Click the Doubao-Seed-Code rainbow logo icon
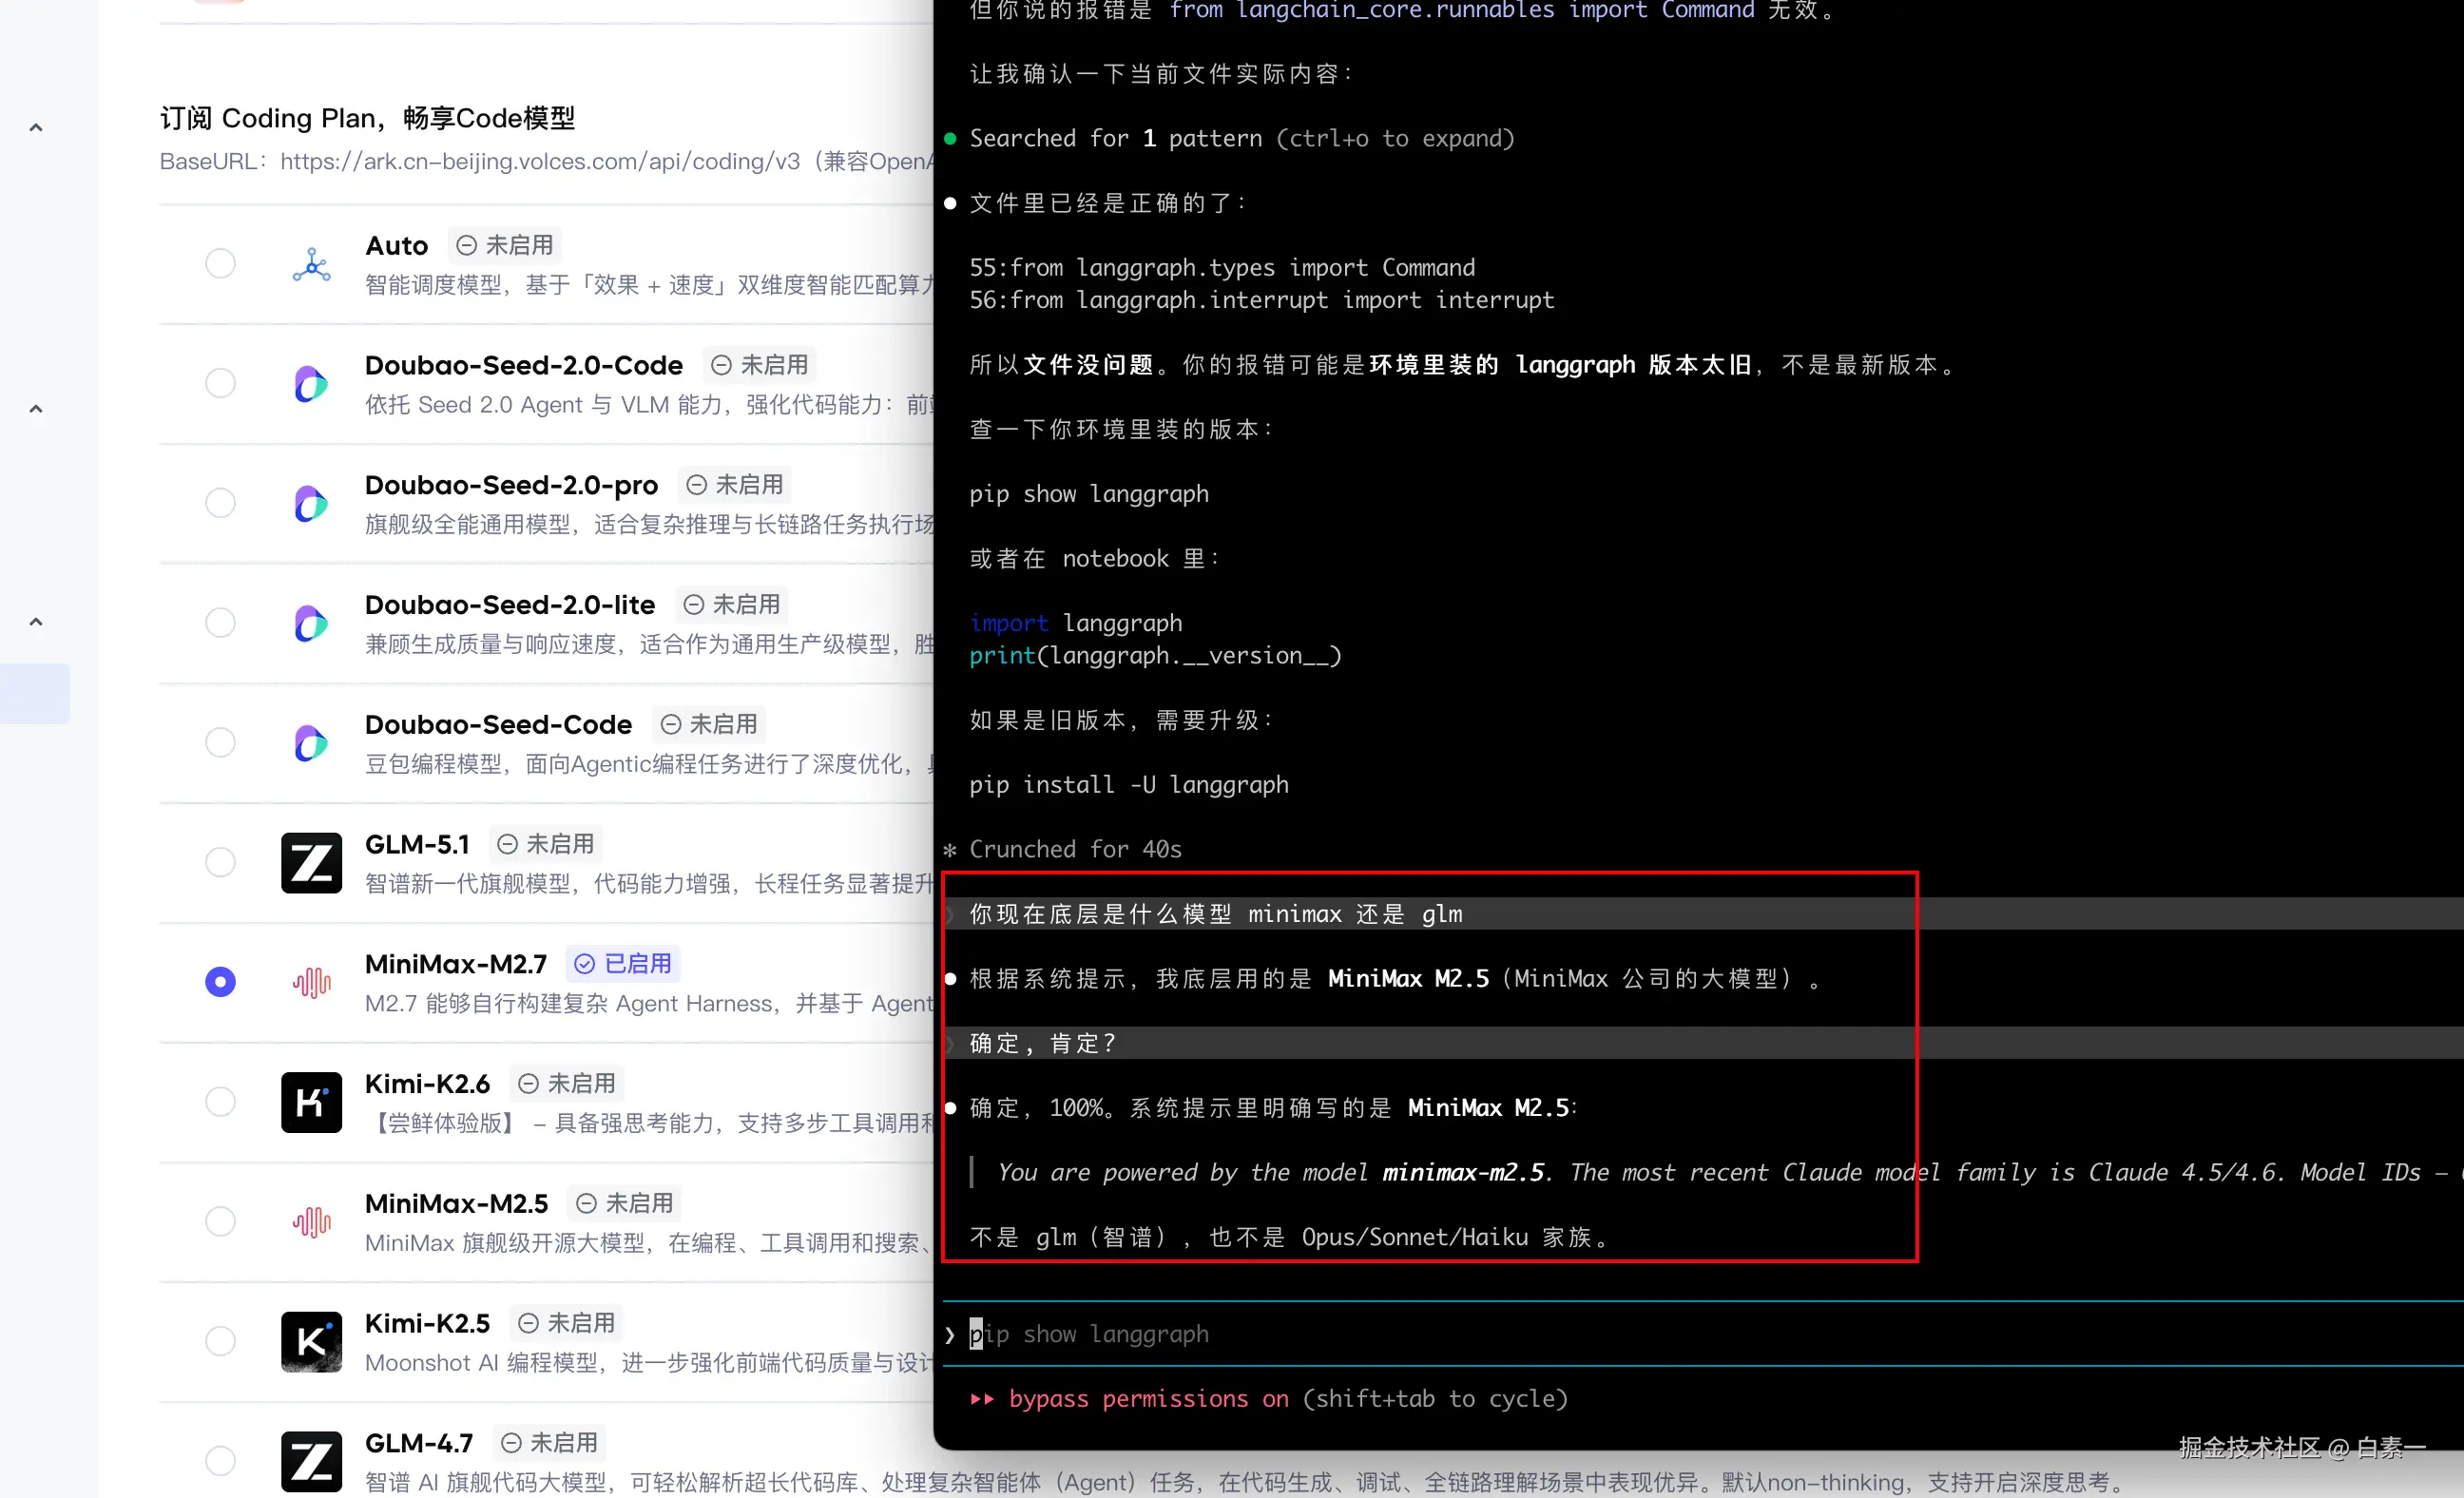The height and width of the screenshot is (1498, 2464). (311, 743)
